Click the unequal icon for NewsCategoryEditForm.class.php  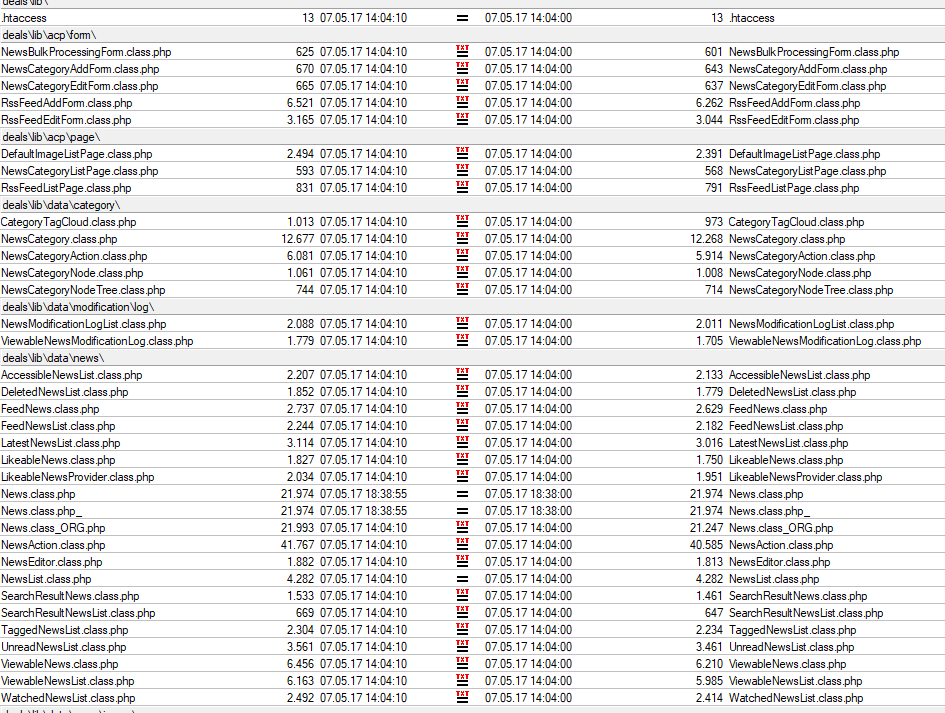click(462, 85)
